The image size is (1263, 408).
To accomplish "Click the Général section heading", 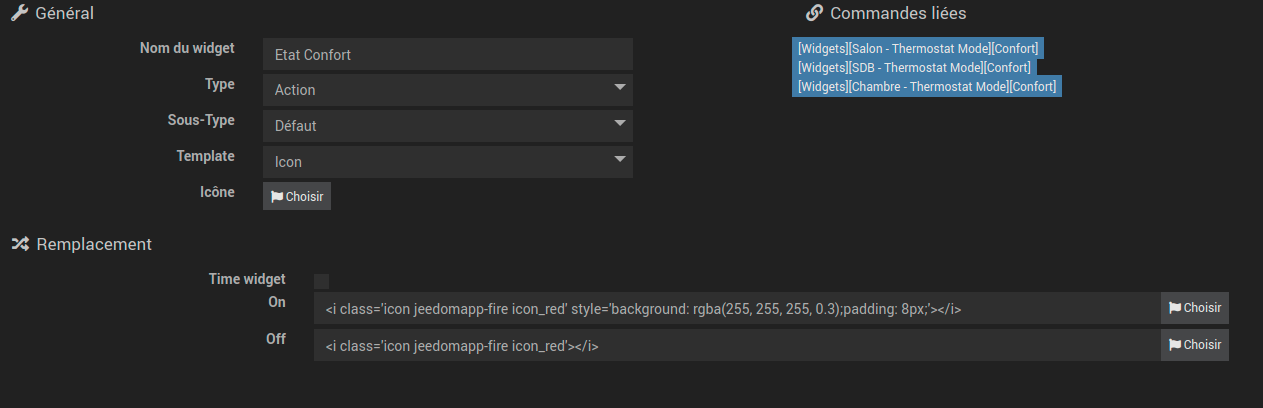I will click(66, 14).
